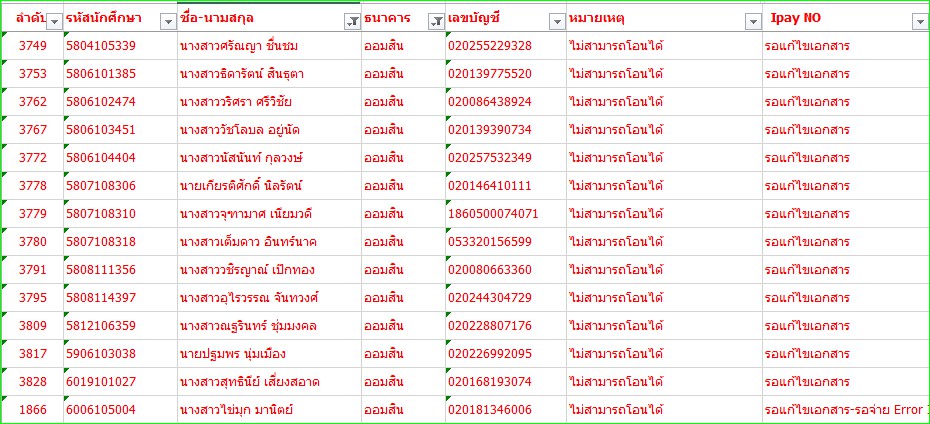
Task: Select student ID cell 5808111356
Action: click(100, 270)
